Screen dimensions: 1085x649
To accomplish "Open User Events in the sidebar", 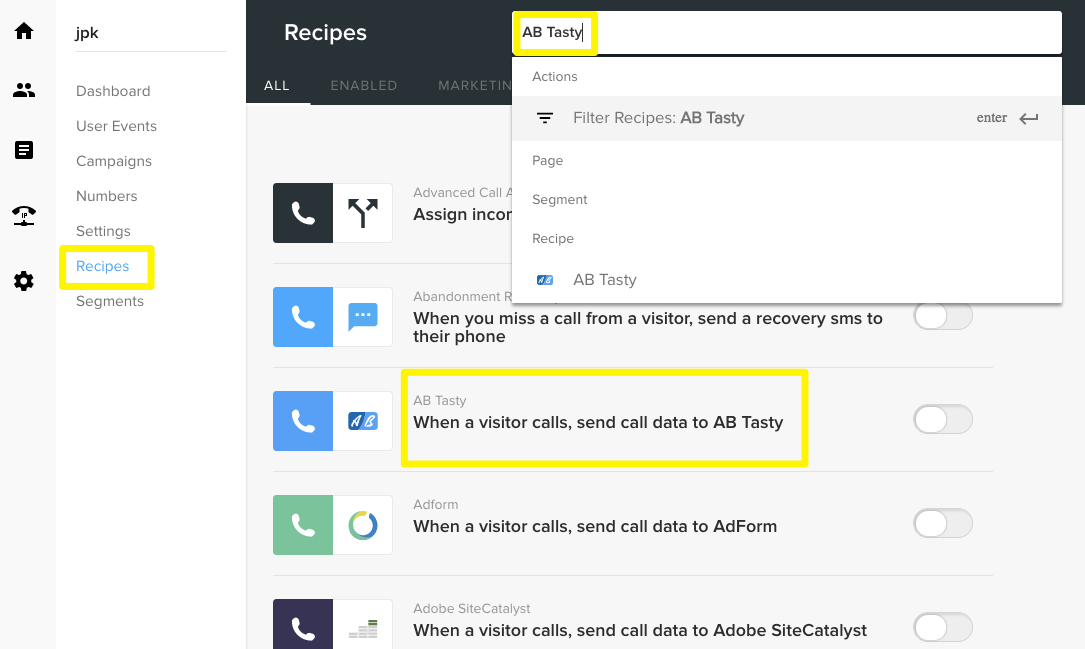I will [116, 127].
